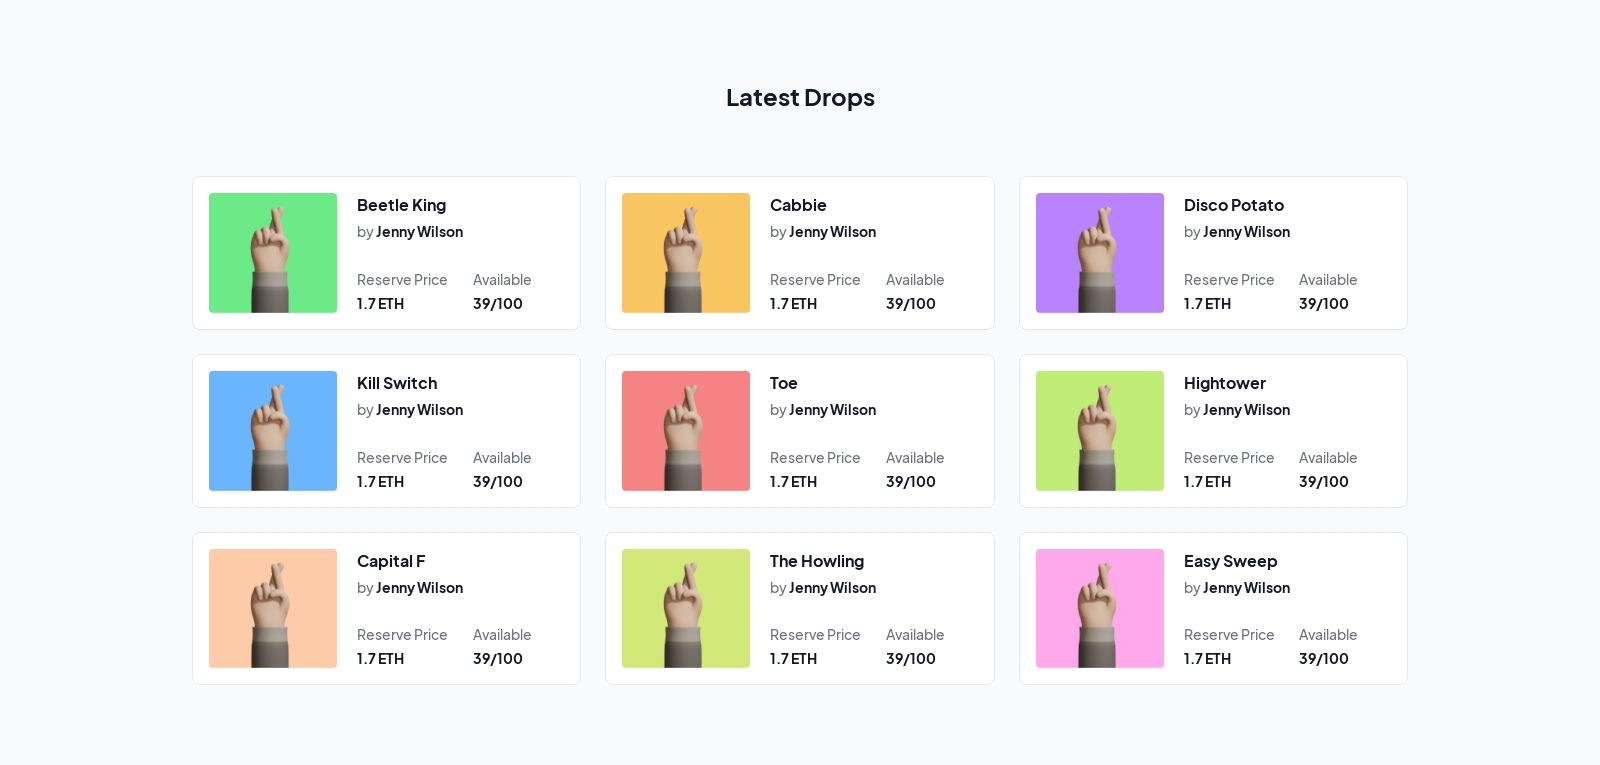Click the Cabbie title
Viewport: 1600px width, 765px height.
coord(798,205)
